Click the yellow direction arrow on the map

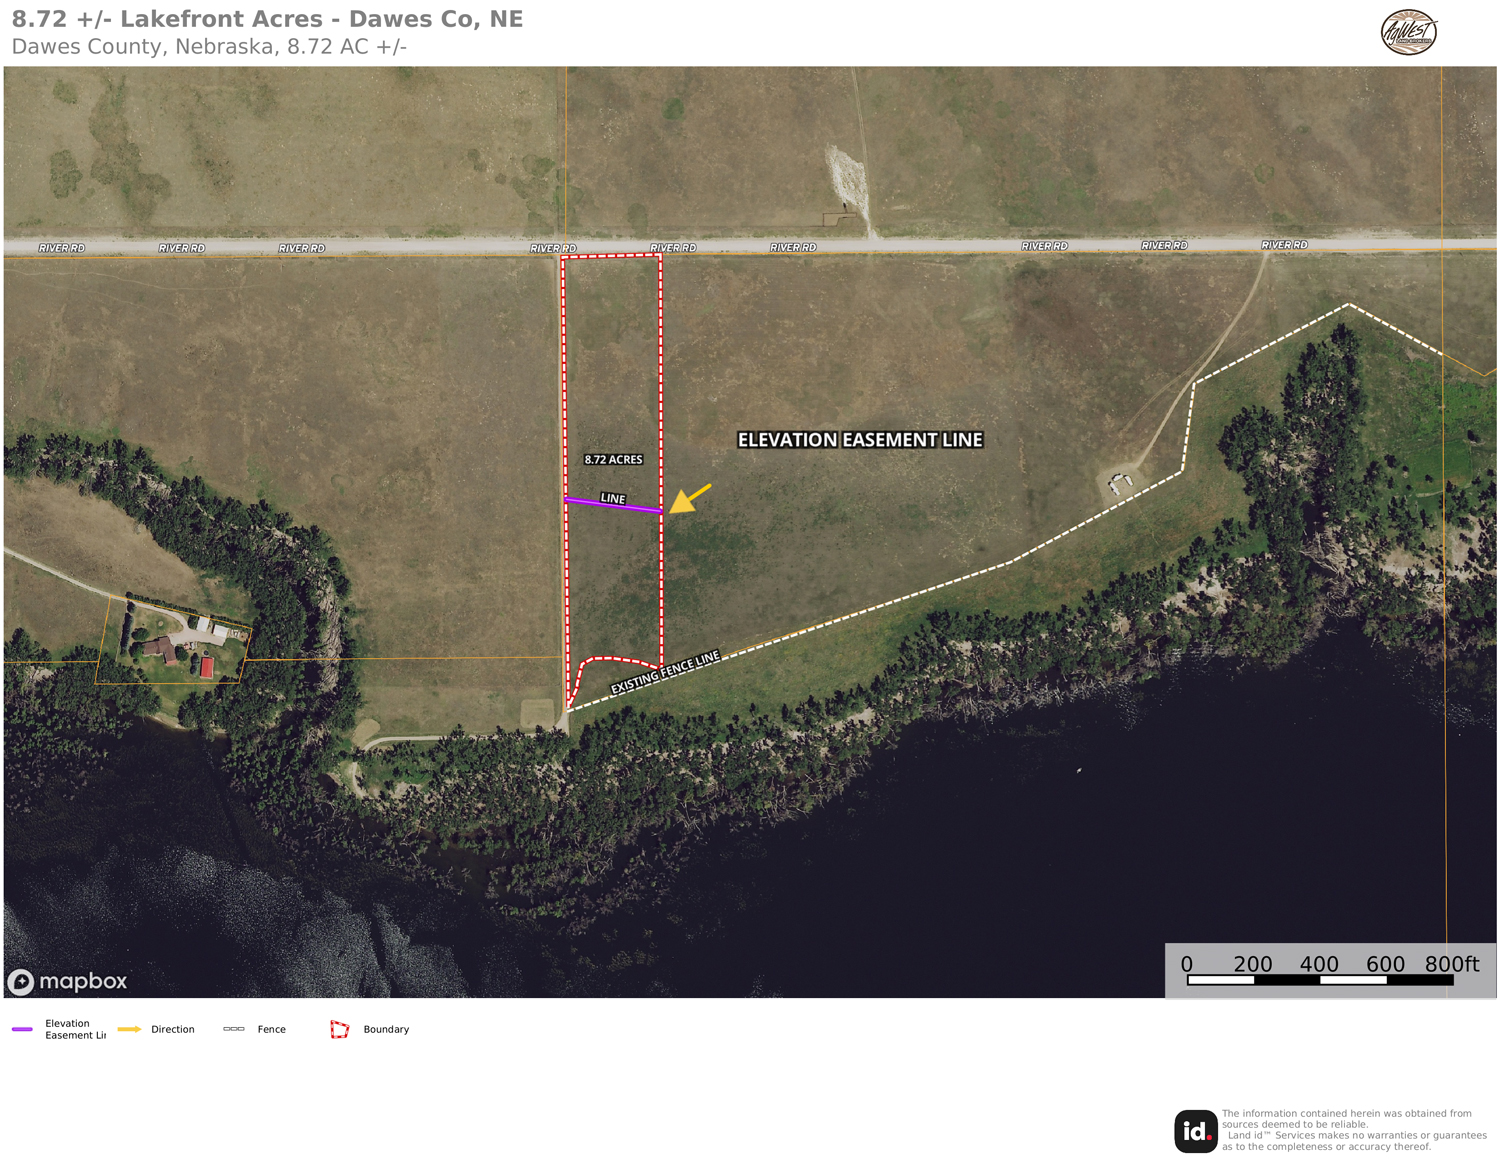[x=690, y=498]
